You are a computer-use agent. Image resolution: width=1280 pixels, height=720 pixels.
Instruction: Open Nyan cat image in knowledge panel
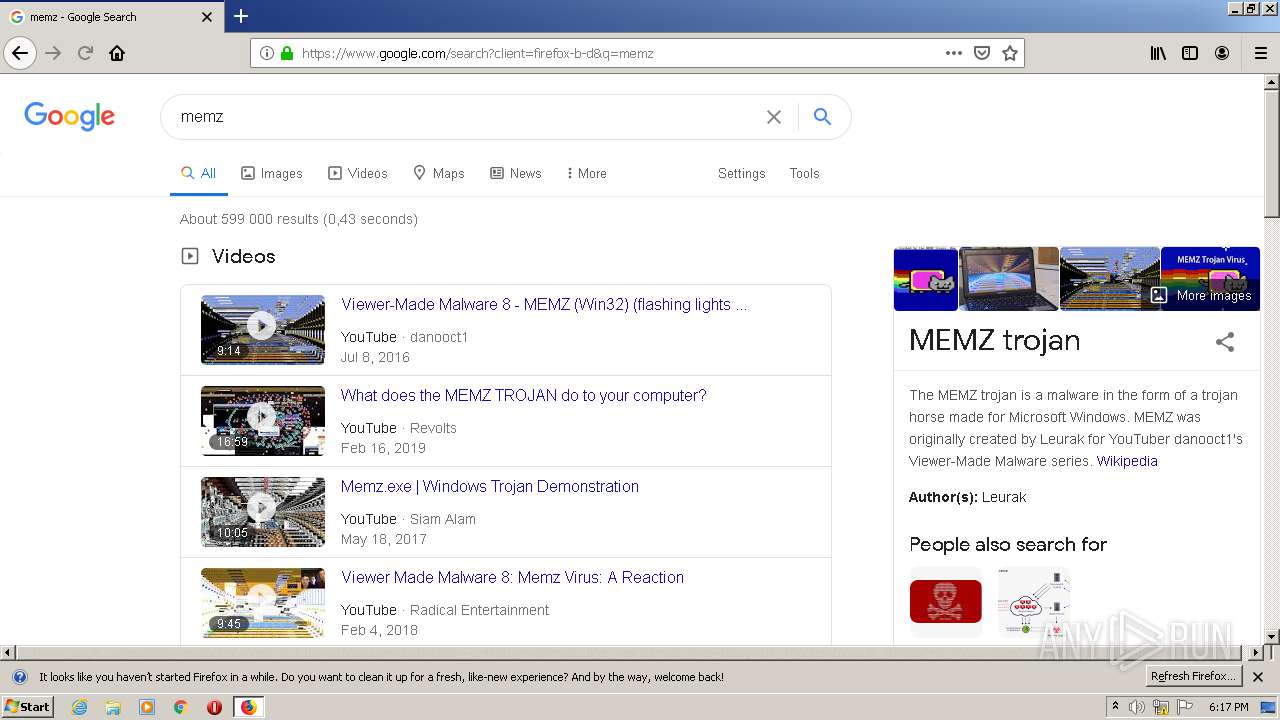point(925,279)
